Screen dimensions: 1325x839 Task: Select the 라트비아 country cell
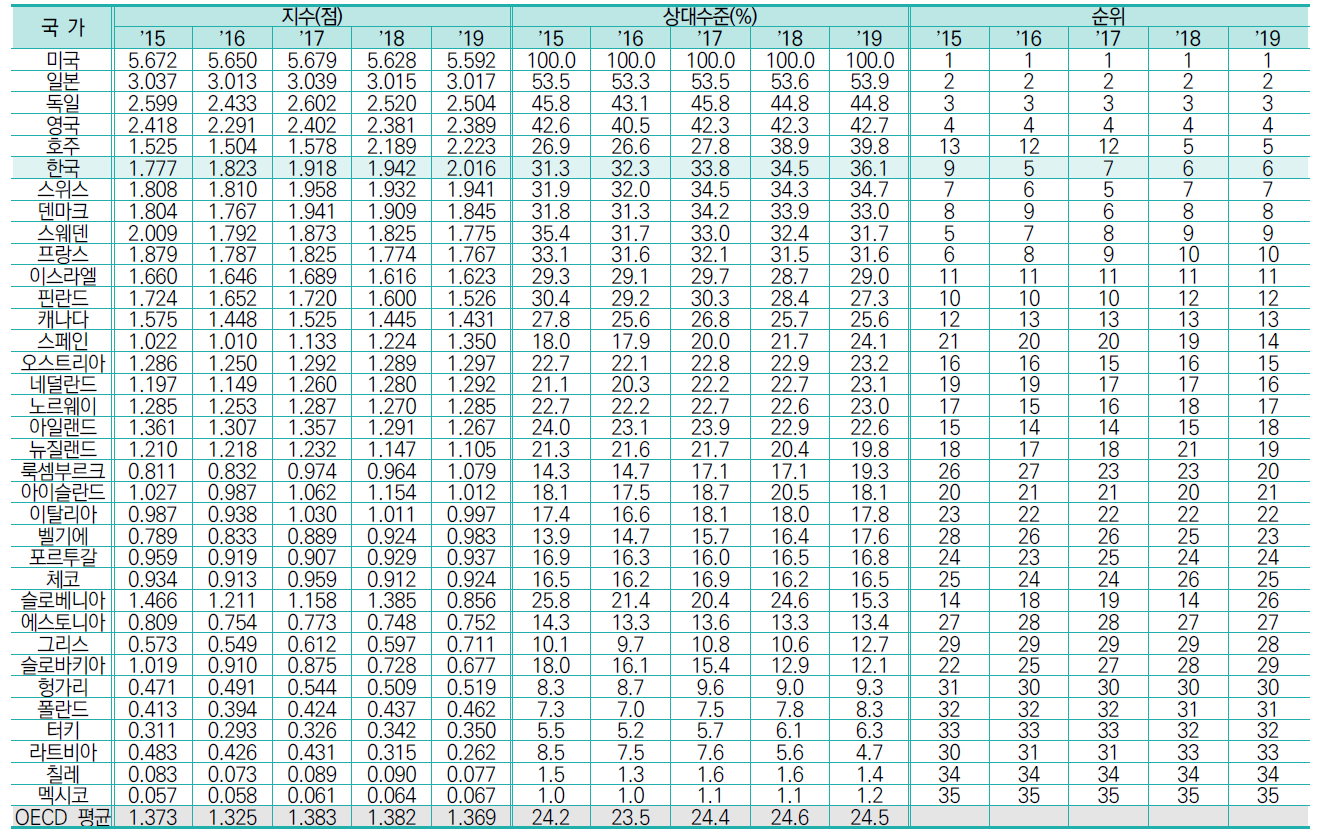pos(62,752)
